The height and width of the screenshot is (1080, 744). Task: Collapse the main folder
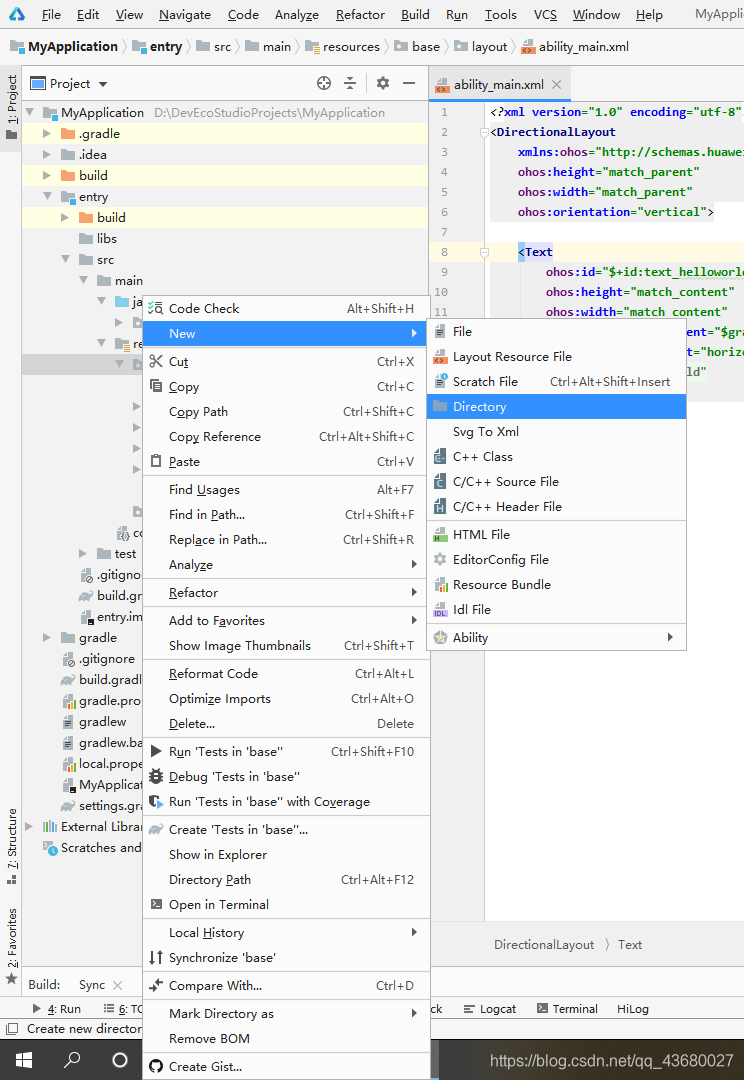[x=83, y=280]
